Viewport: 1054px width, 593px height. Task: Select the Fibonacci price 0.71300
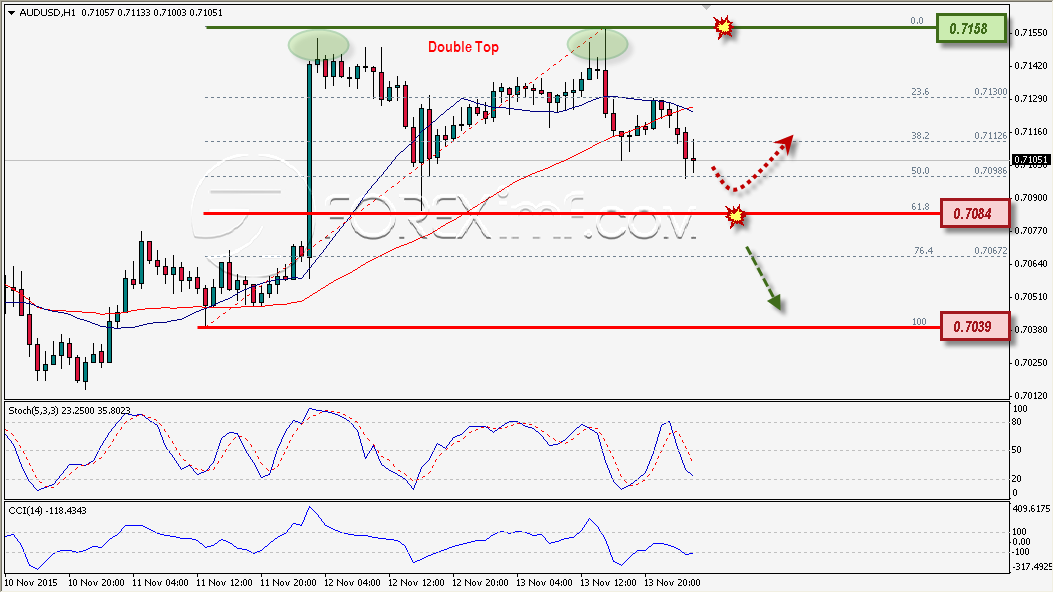[x=990, y=92]
